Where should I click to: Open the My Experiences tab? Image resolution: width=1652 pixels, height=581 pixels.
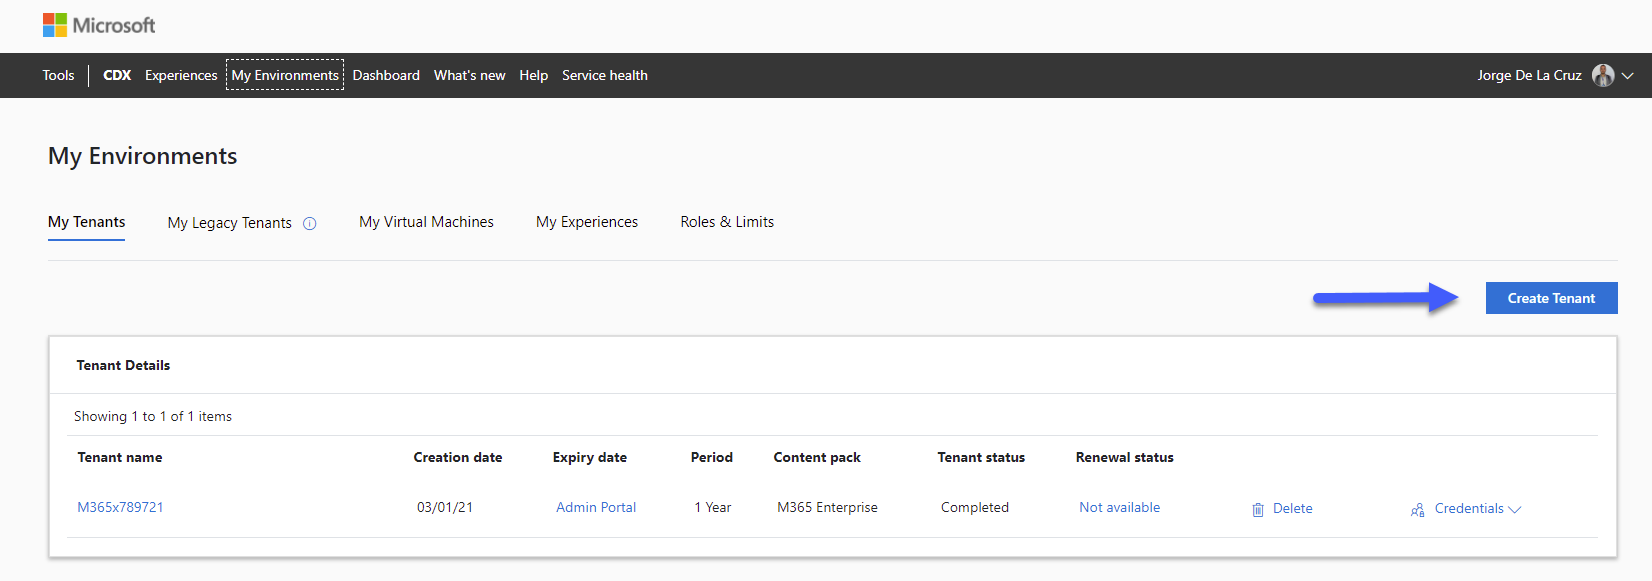coord(587,222)
